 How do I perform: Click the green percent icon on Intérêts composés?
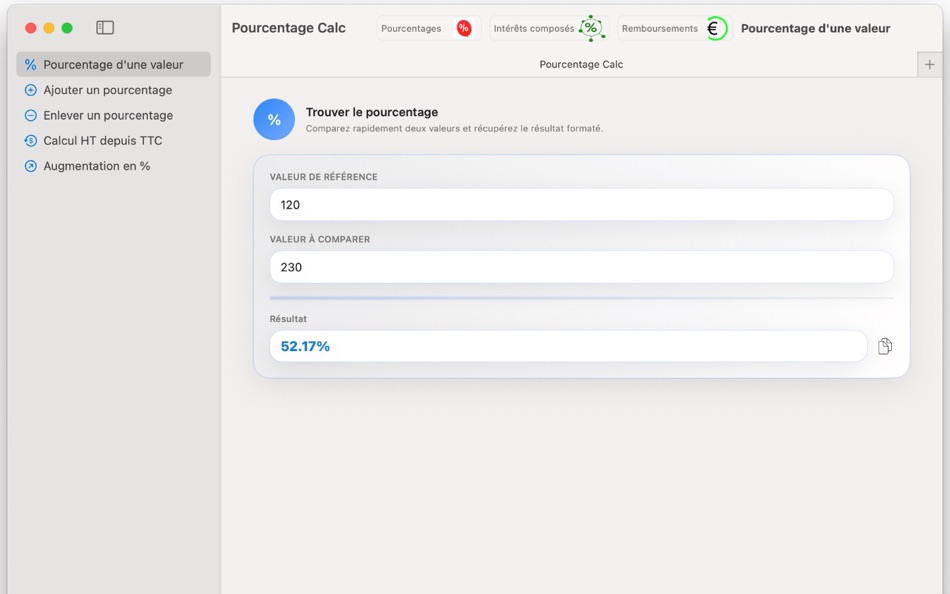(x=591, y=28)
